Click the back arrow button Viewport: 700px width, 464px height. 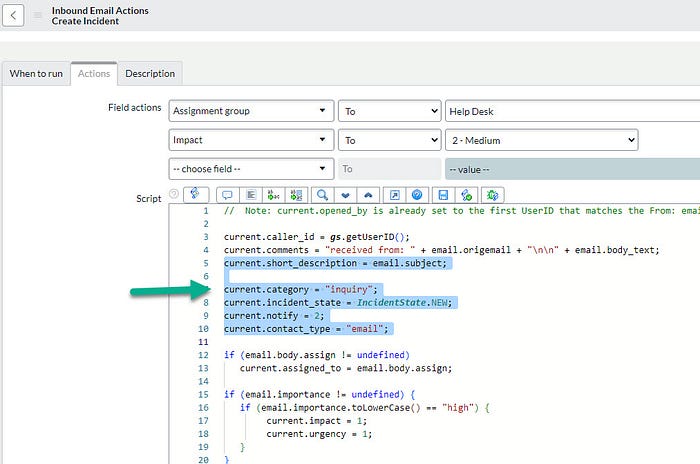click(15, 16)
